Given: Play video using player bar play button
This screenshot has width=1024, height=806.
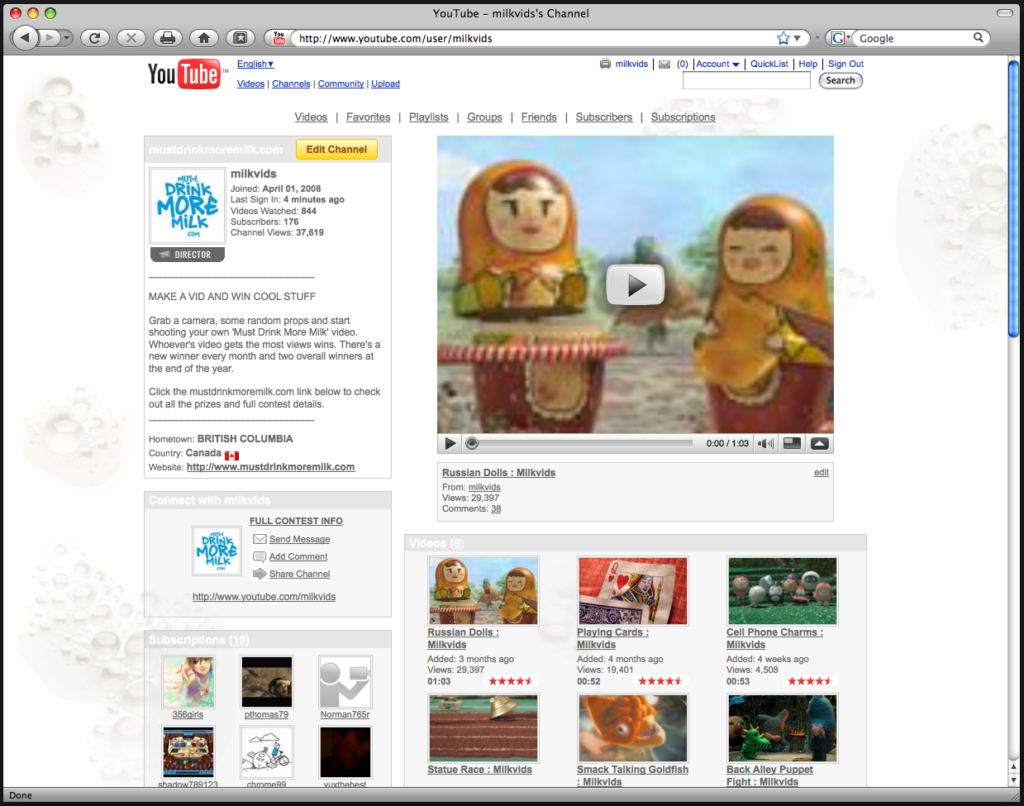Looking at the screenshot, I should (x=450, y=443).
